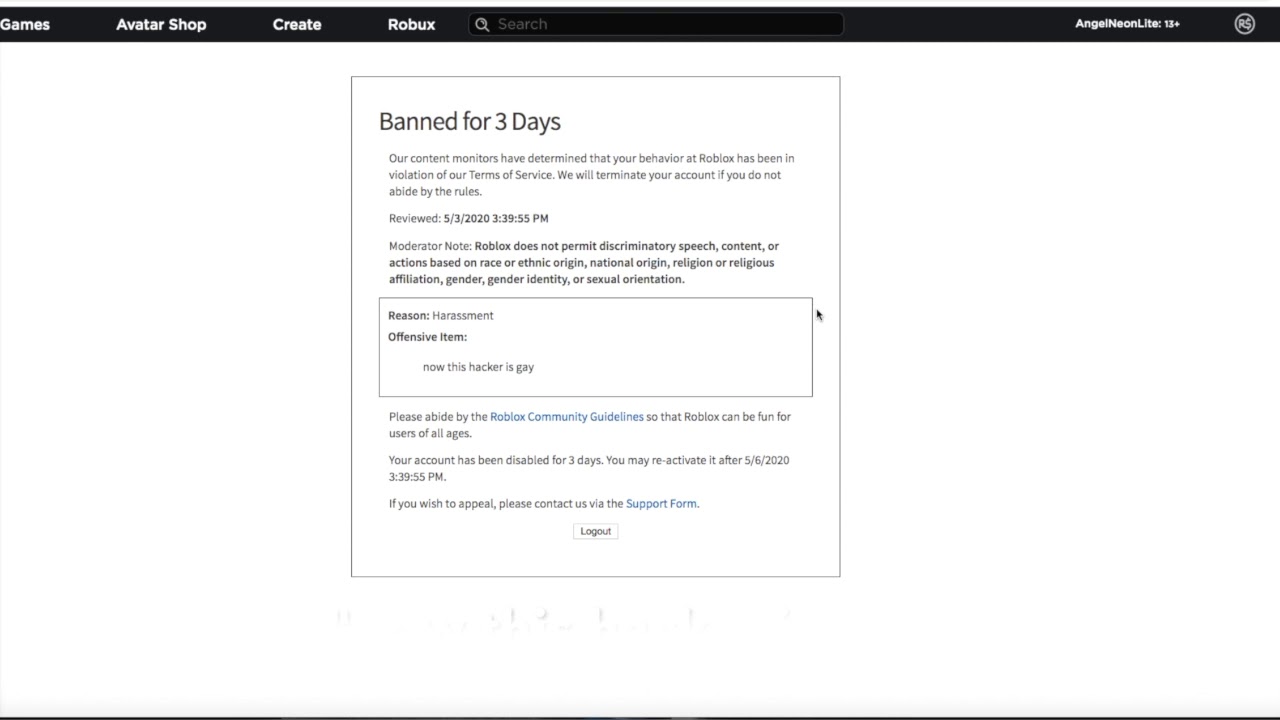Select the offensive item quote text
The image size is (1280, 720).
[x=478, y=367]
